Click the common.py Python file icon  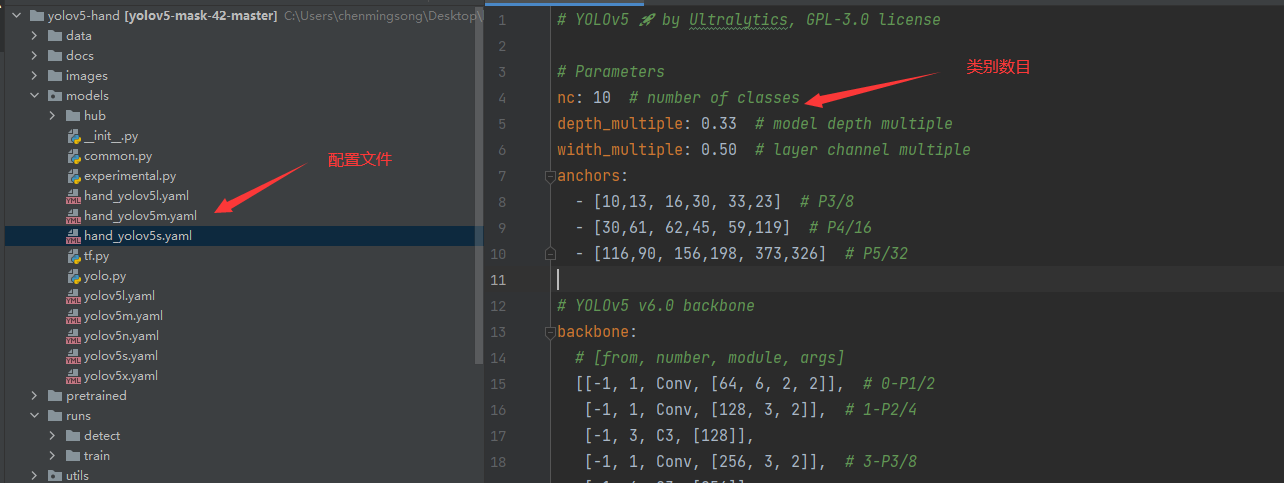coord(74,156)
